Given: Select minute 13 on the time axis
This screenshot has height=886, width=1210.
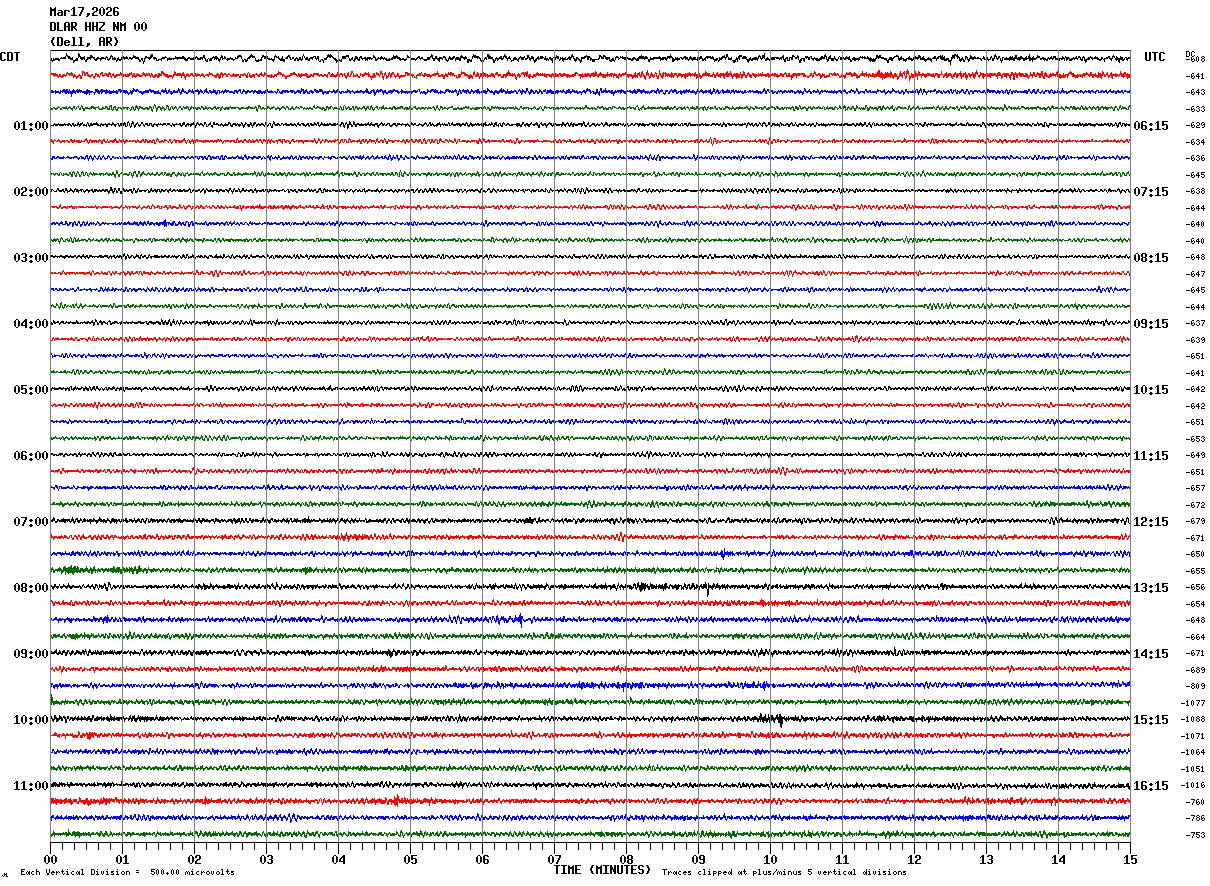Looking at the screenshot, I should 986,859.
